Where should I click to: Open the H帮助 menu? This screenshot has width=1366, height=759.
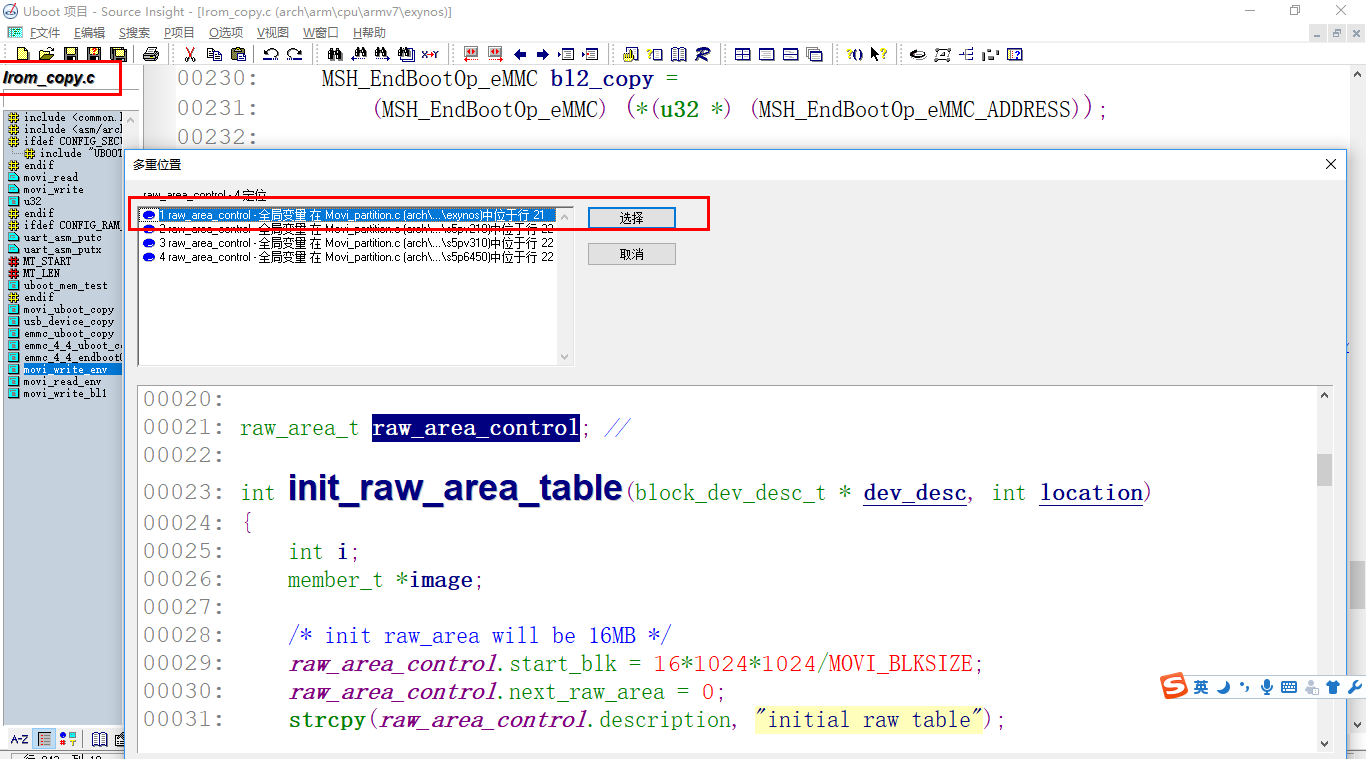pos(369,33)
